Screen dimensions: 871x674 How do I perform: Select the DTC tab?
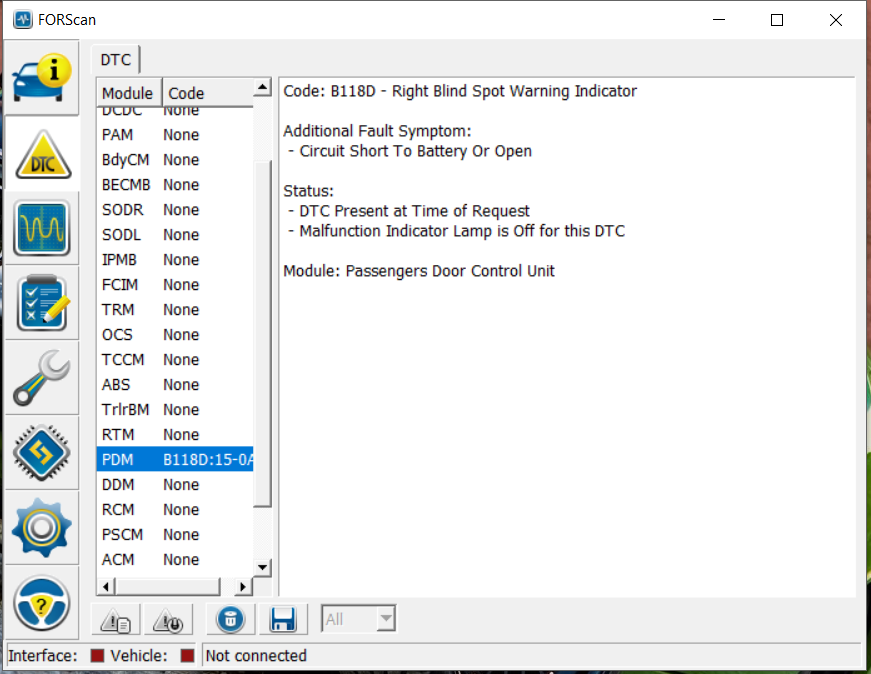click(x=116, y=60)
